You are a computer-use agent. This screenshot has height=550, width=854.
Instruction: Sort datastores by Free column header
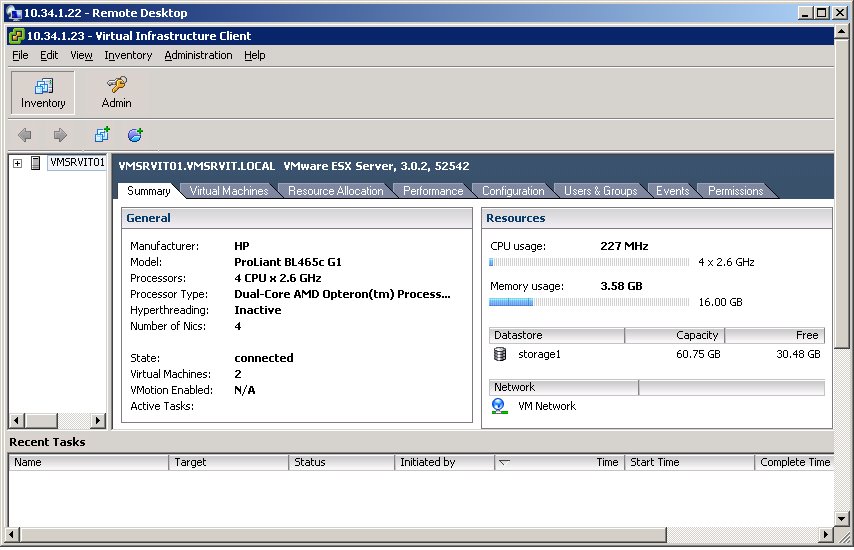coord(774,335)
